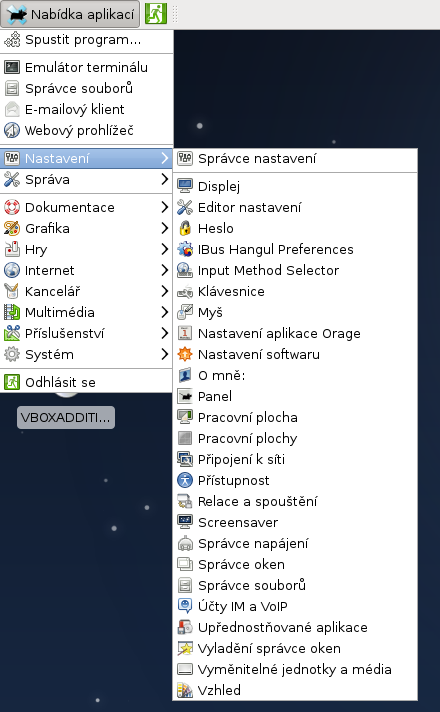Select Připojení k síti menu item
The height and width of the screenshot is (712, 440).
pos(295,459)
